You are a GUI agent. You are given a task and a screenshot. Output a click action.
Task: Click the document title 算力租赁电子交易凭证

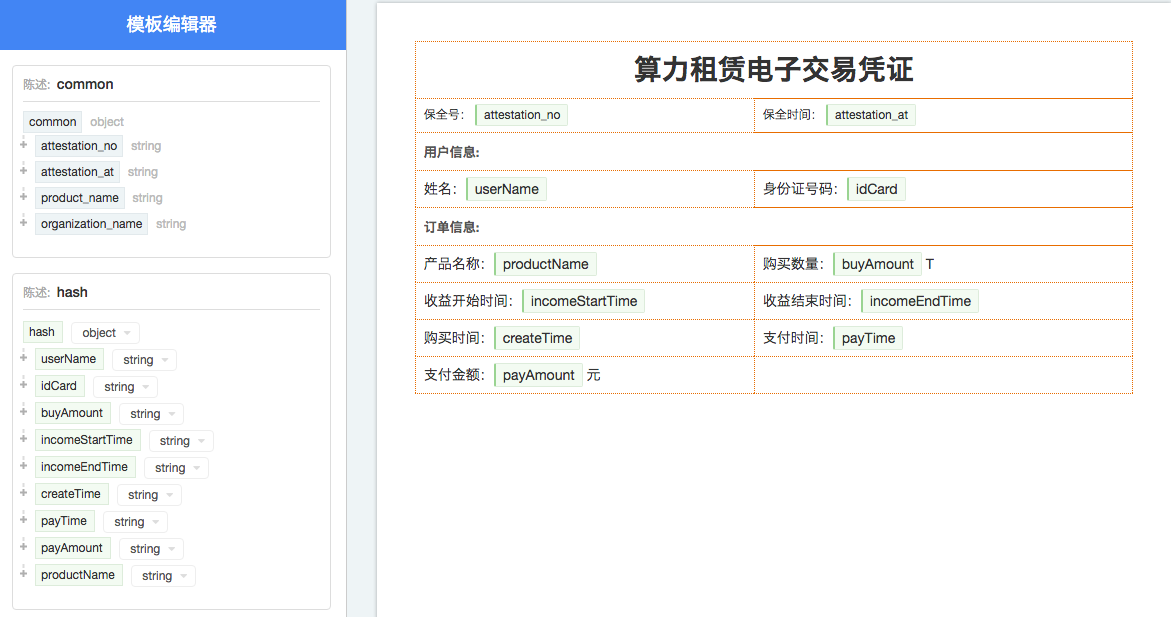(x=774, y=69)
